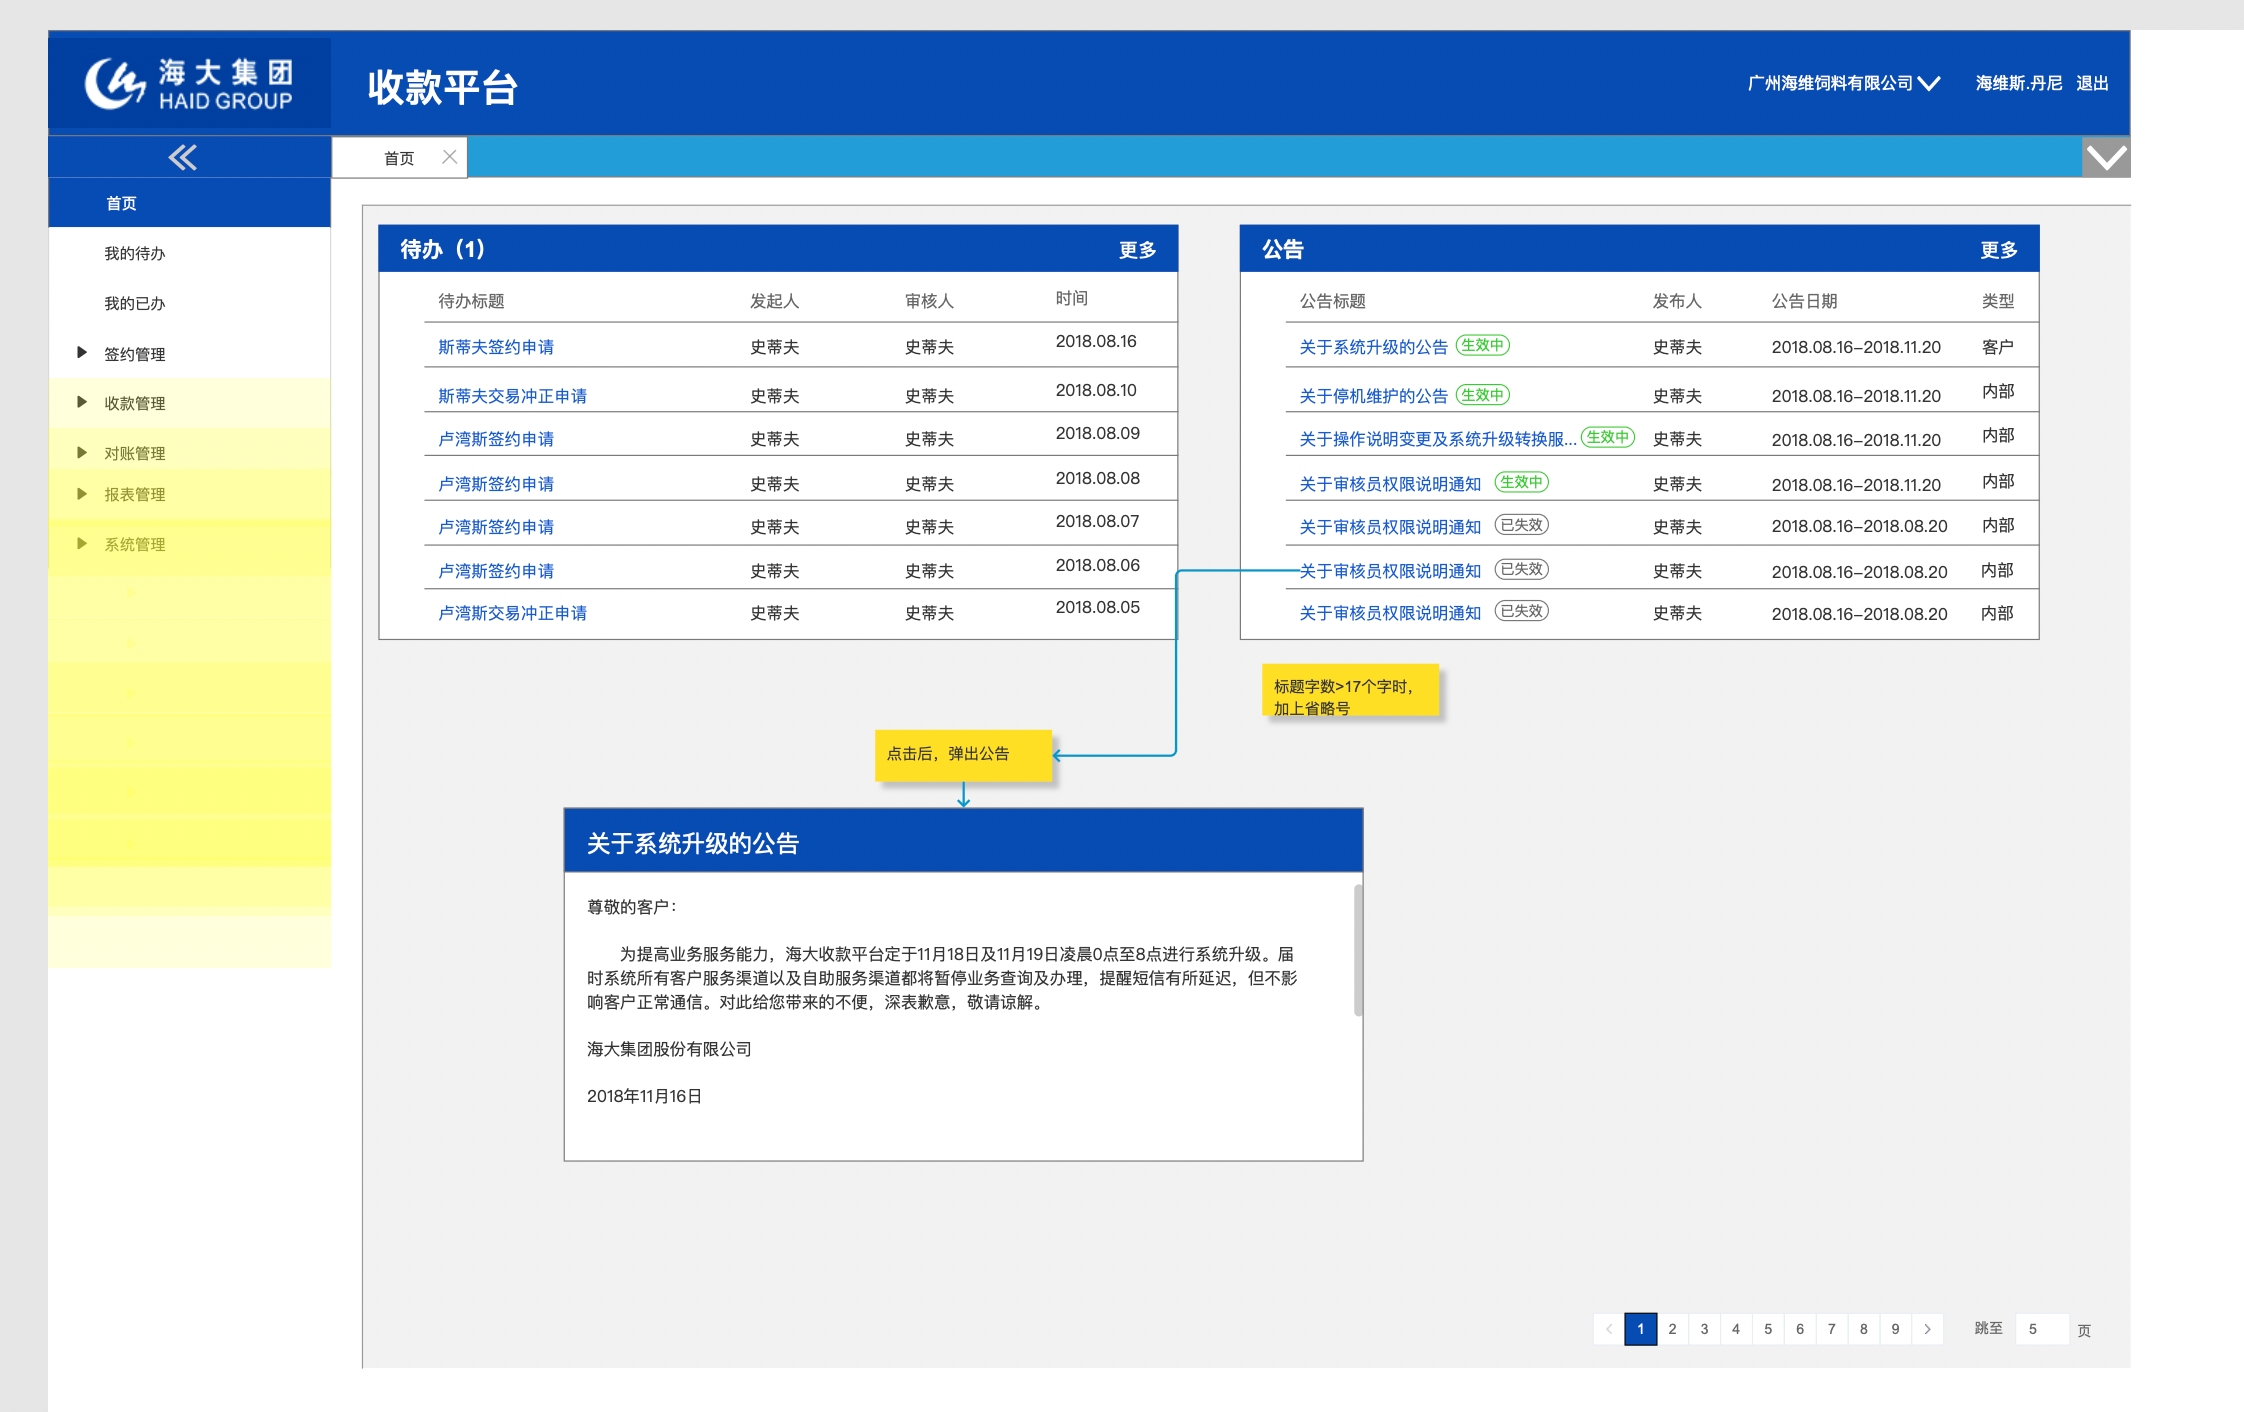Expand the 收款管理 menu arrow

(x=82, y=402)
